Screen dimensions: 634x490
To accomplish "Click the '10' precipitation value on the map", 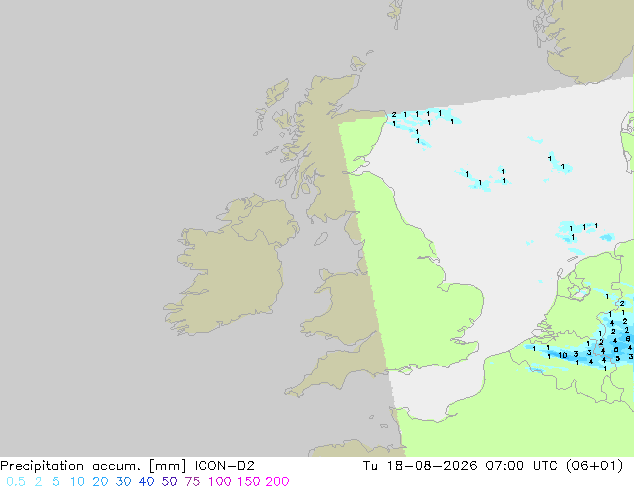I will point(562,355).
